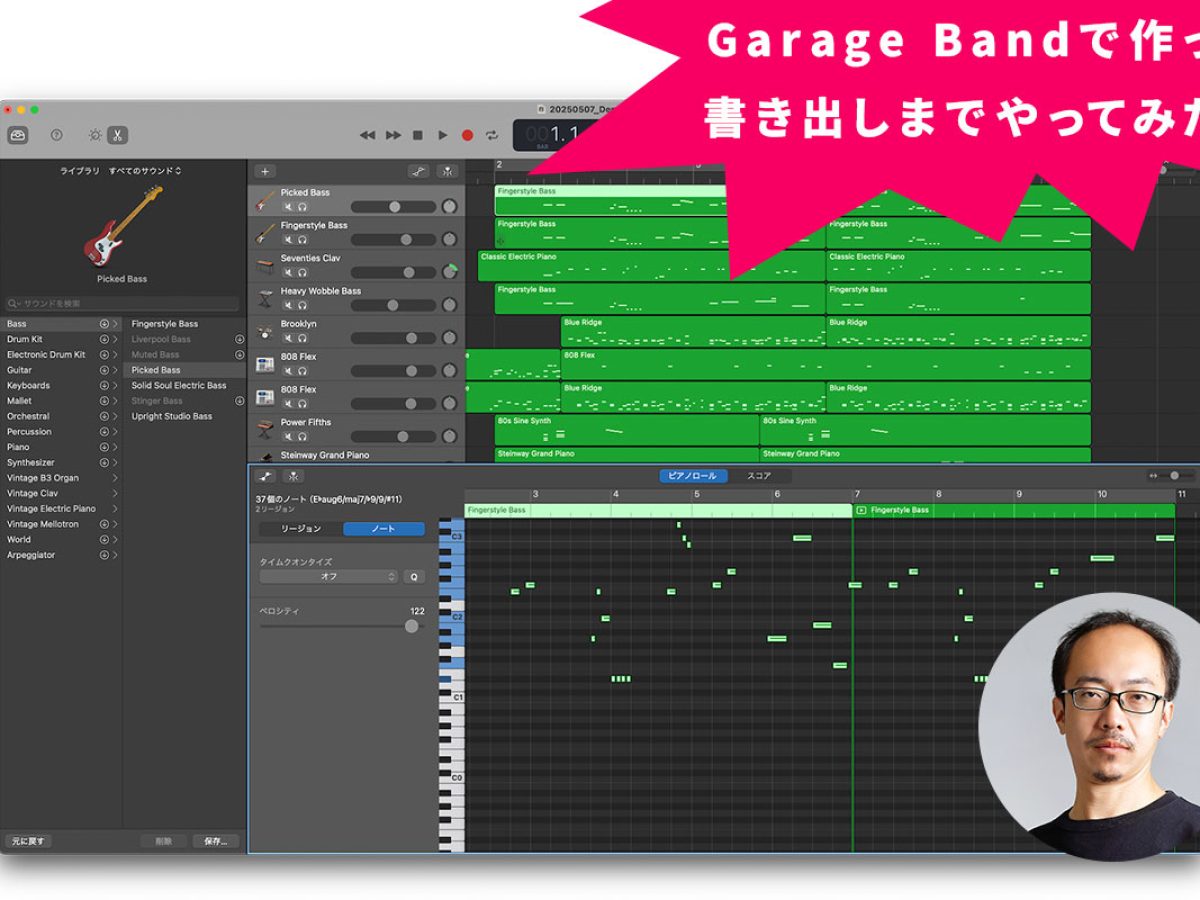Toggle the Cycle loop button
Viewport: 1200px width, 900px height.
(x=492, y=135)
